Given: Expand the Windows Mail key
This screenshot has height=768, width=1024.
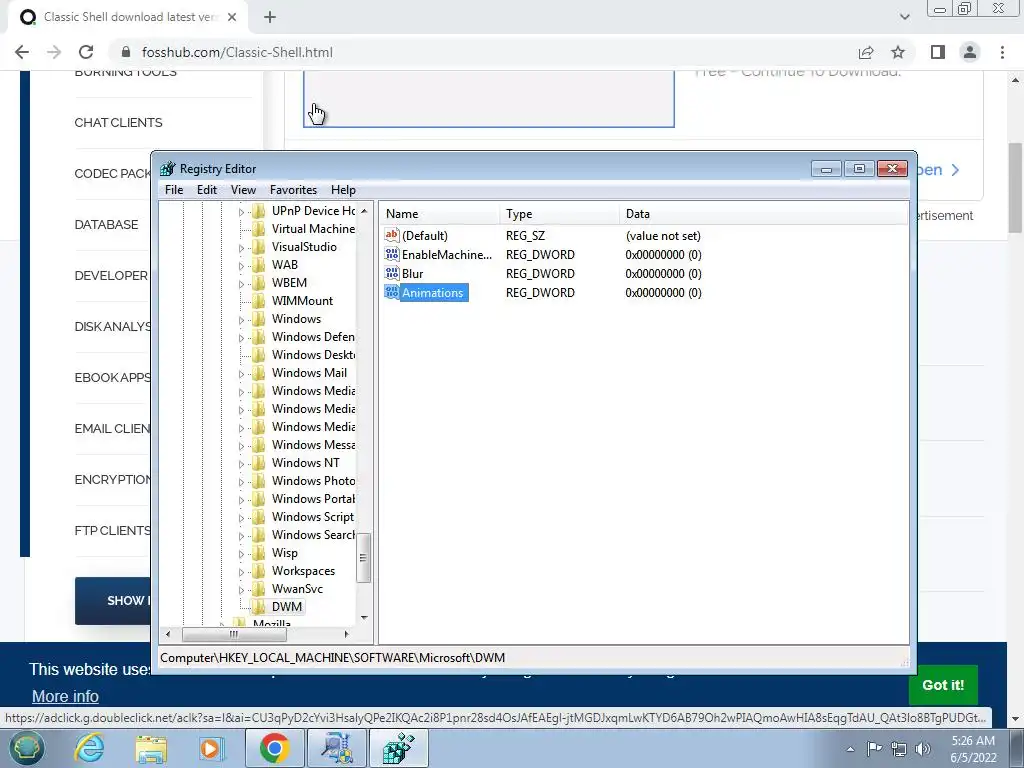Looking at the screenshot, I should point(241,374).
